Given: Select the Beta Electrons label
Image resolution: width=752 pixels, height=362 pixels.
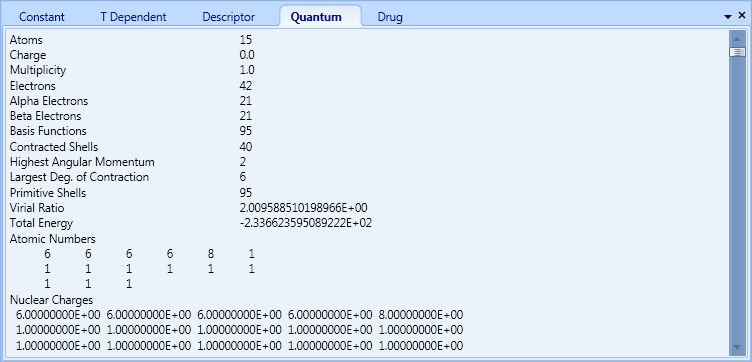Looking at the screenshot, I should tap(46, 116).
